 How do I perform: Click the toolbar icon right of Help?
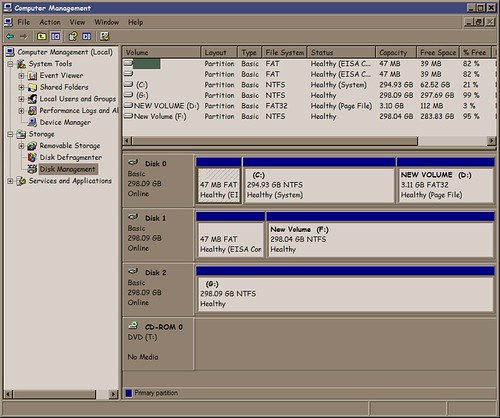pyautogui.click(x=86, y=36)
